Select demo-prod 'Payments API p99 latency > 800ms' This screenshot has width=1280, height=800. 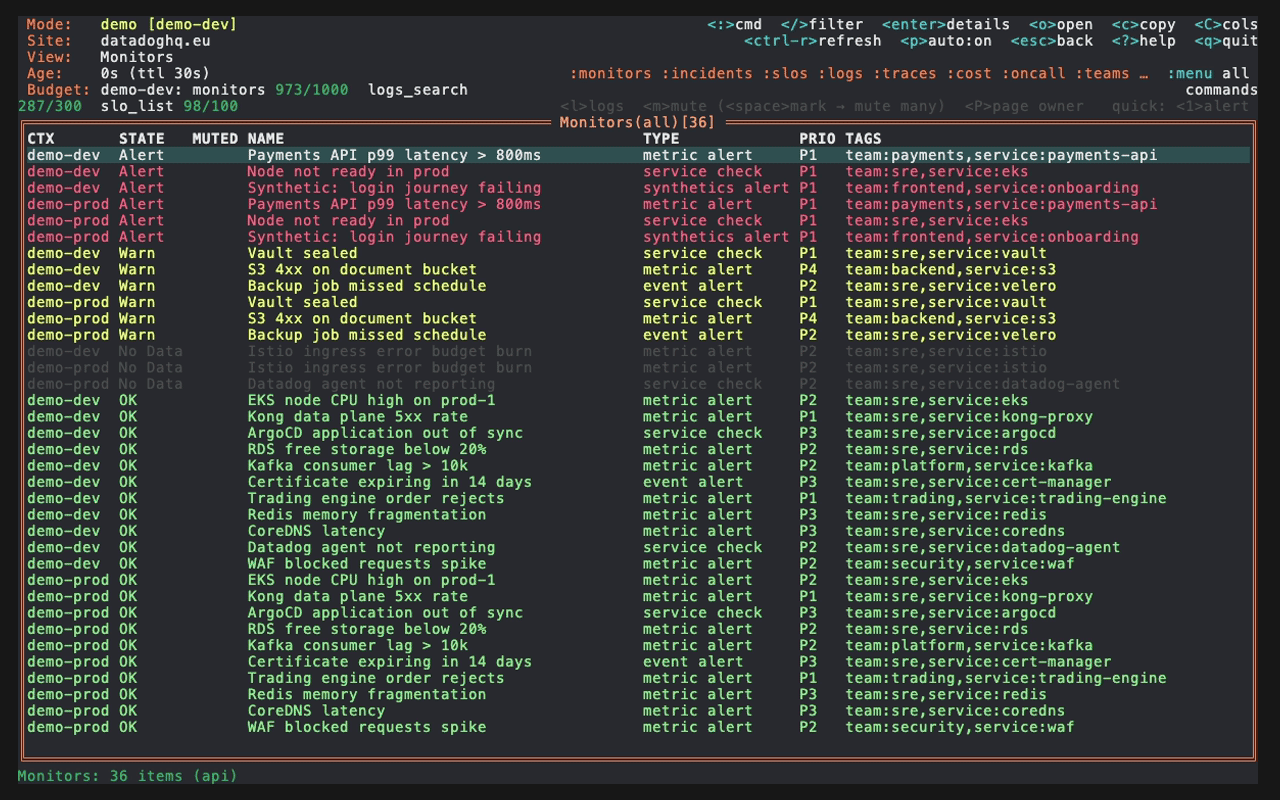[x=638, y=204]
